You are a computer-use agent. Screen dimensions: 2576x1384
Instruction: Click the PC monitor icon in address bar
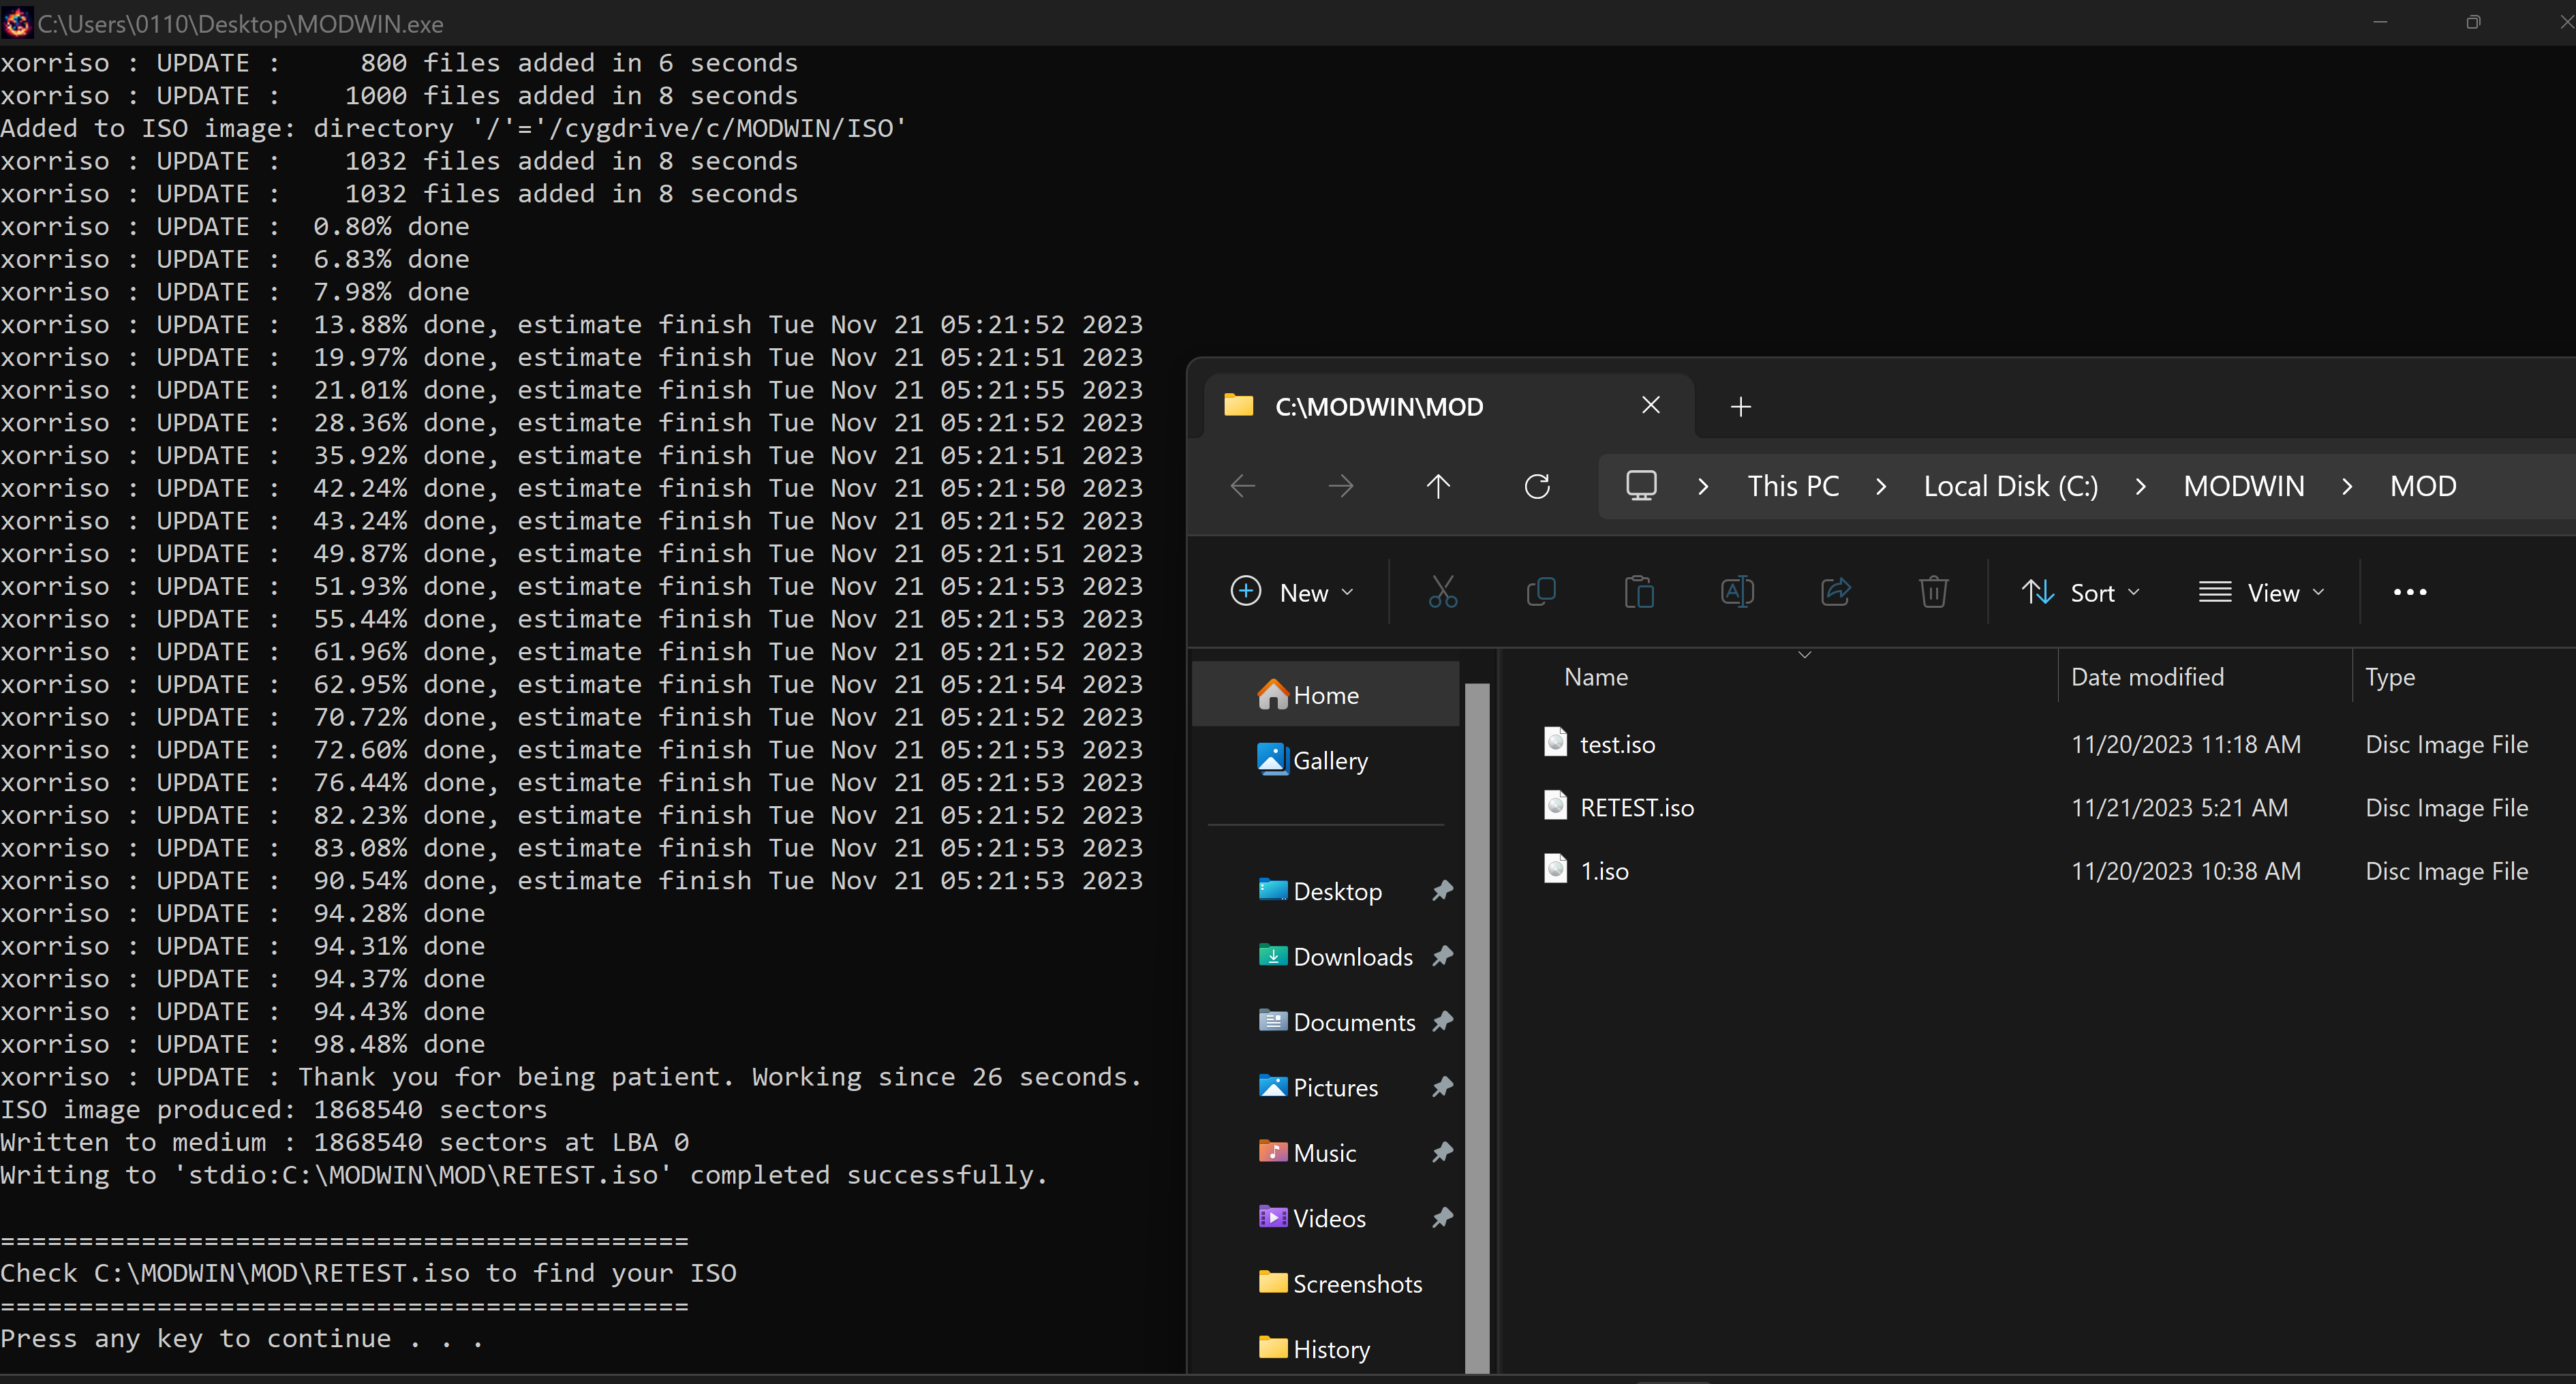point(1641,486)
